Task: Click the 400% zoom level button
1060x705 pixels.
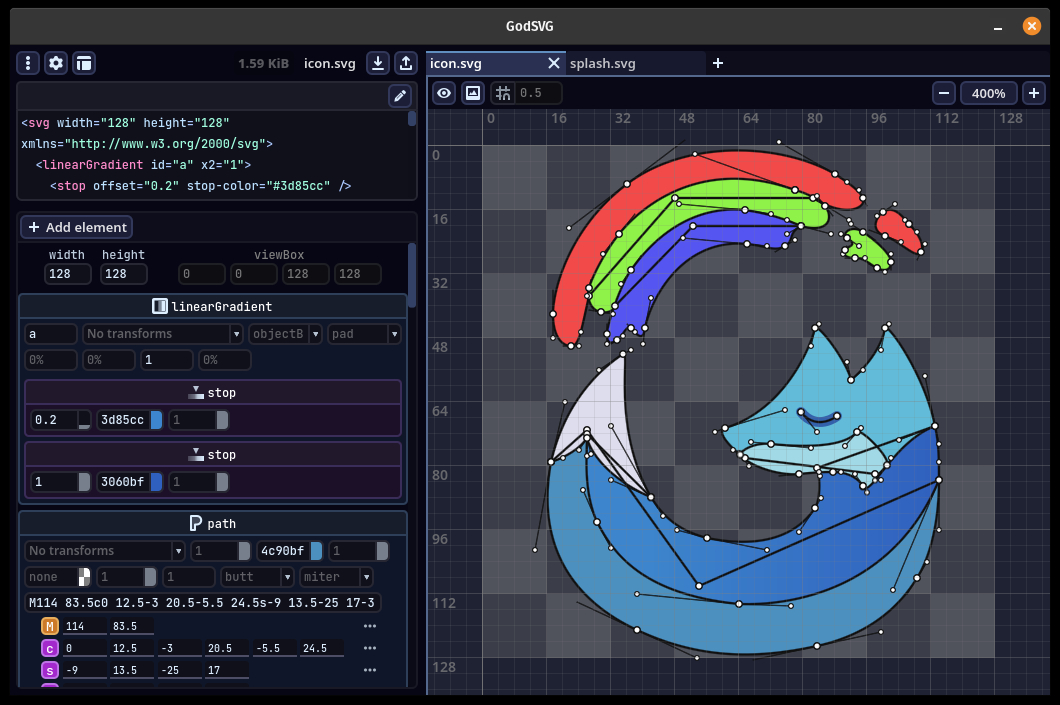Action: (988, 93)
